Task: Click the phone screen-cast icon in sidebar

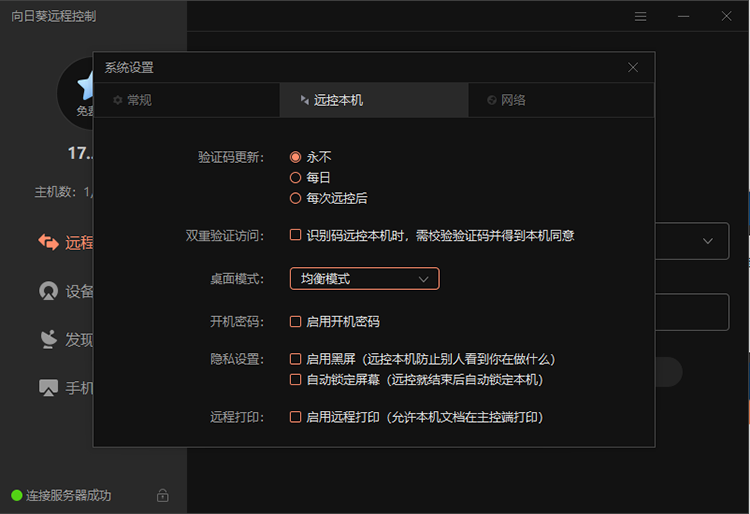Action: tap(48, 387)
